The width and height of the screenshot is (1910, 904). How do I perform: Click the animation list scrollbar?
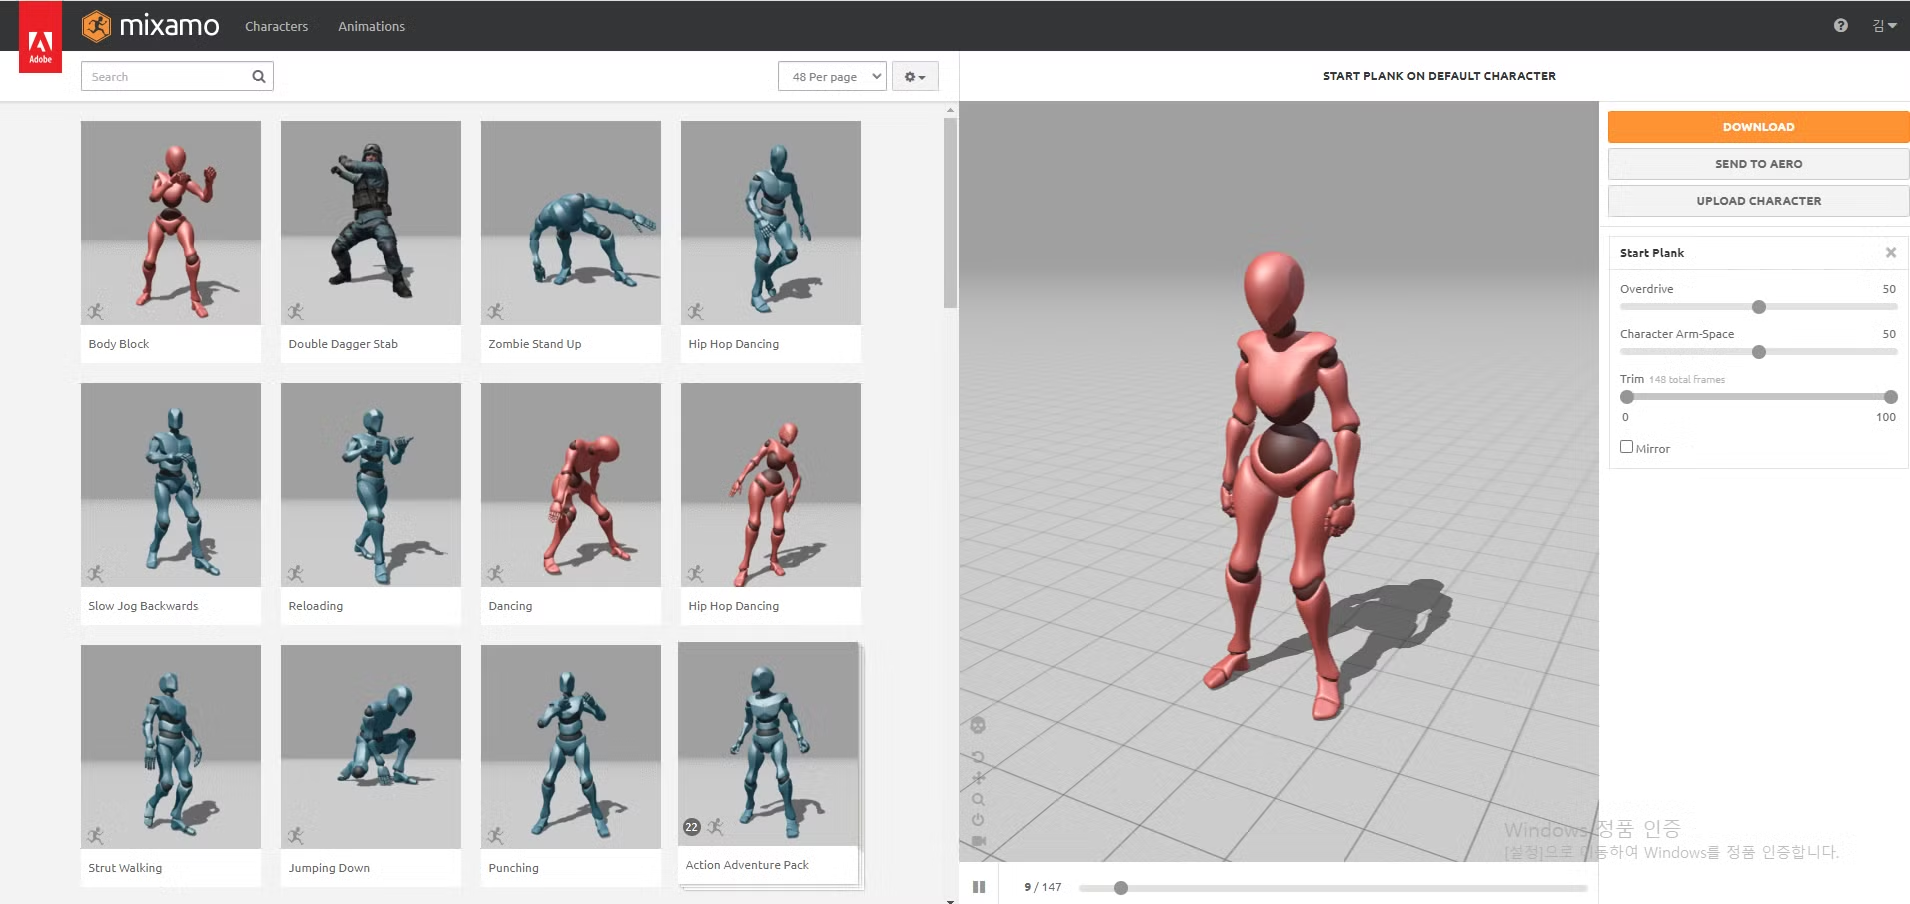950,213
